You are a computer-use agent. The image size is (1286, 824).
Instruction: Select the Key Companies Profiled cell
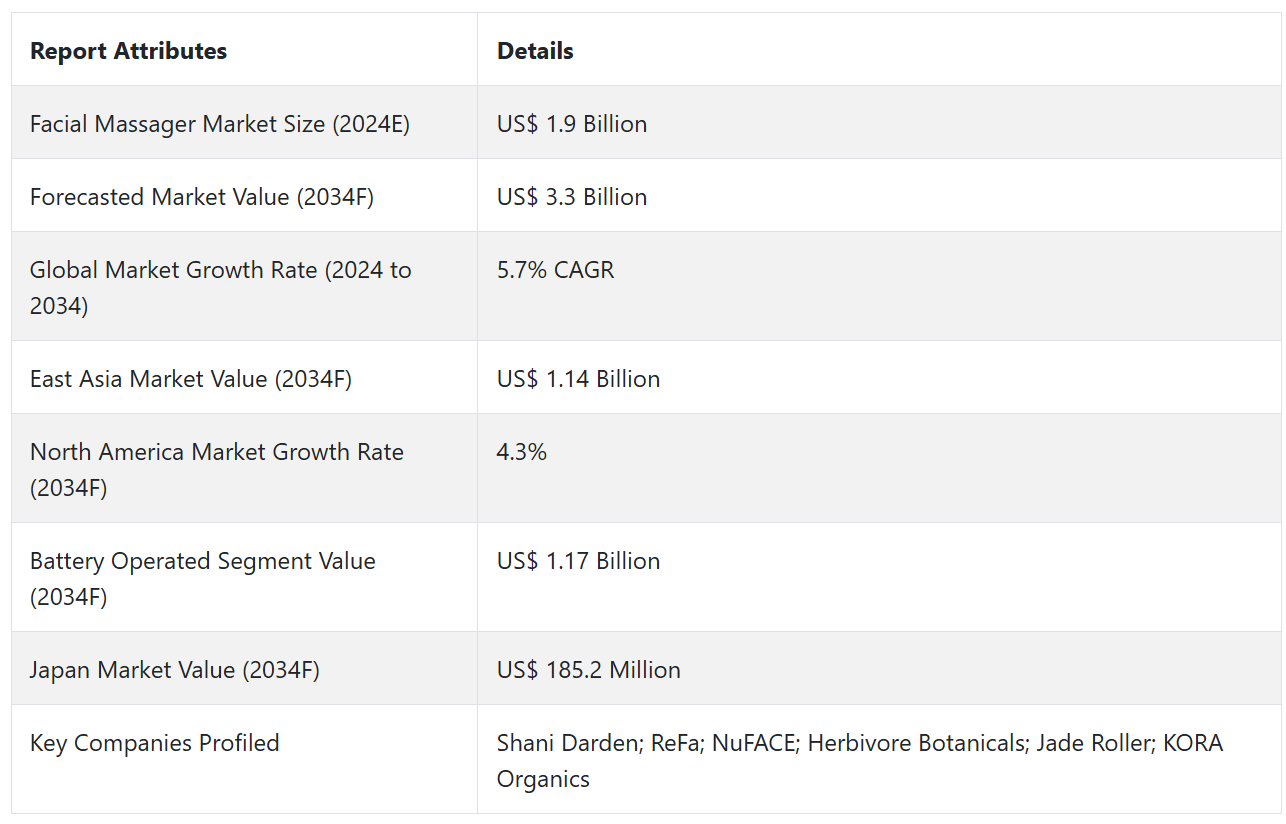click(x=154, y=743)
